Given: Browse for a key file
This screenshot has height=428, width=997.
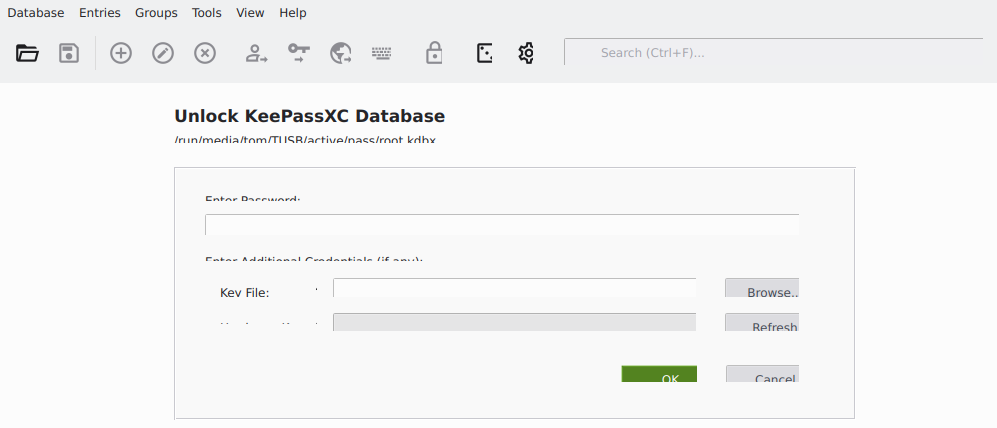Looking at the screenshot, I should click(762, 287).
